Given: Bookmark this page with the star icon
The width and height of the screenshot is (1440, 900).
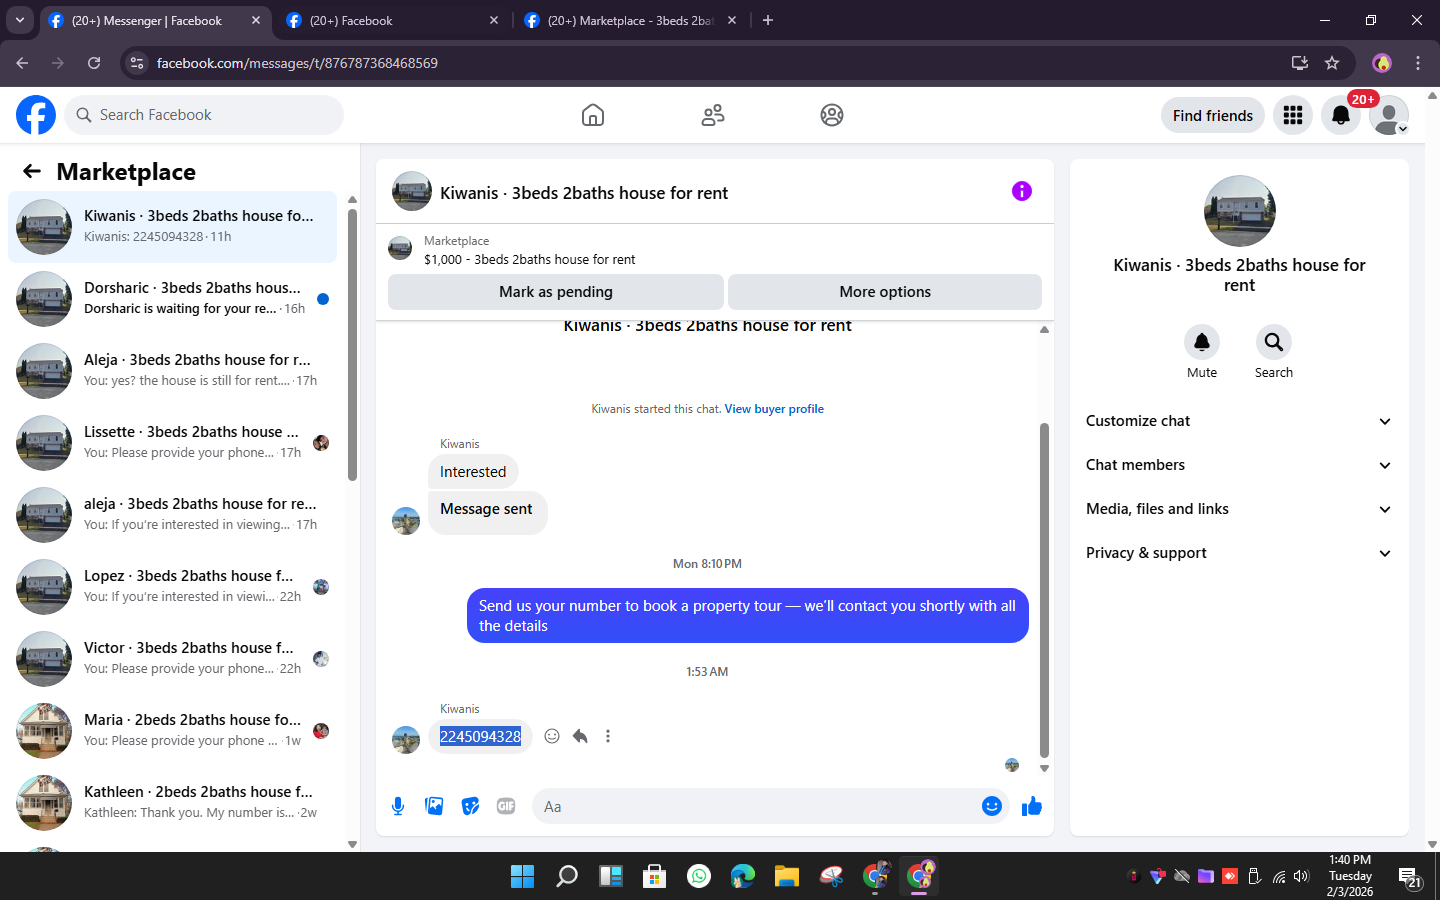Looking at the screenshot, I should coord(1332,63).
